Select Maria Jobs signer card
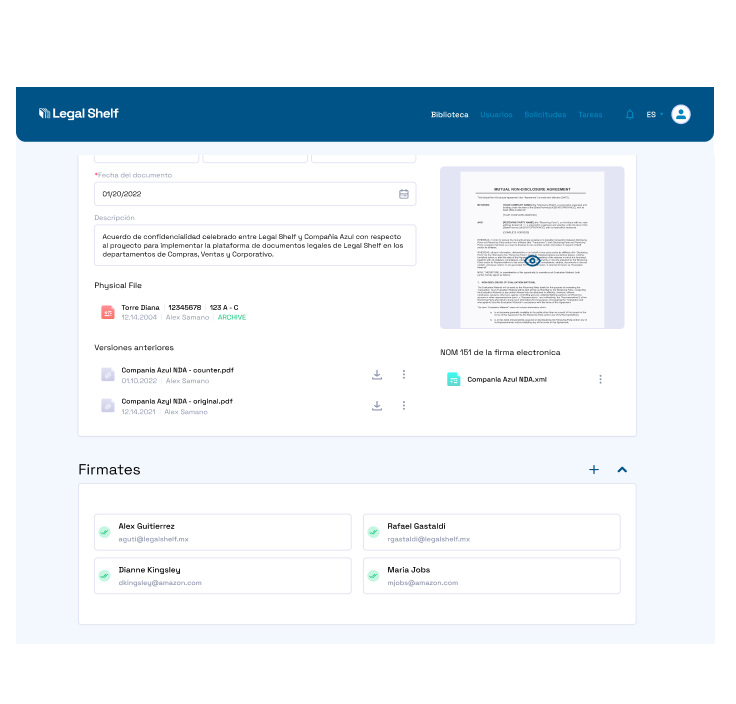736x704 pixels. 491,575
